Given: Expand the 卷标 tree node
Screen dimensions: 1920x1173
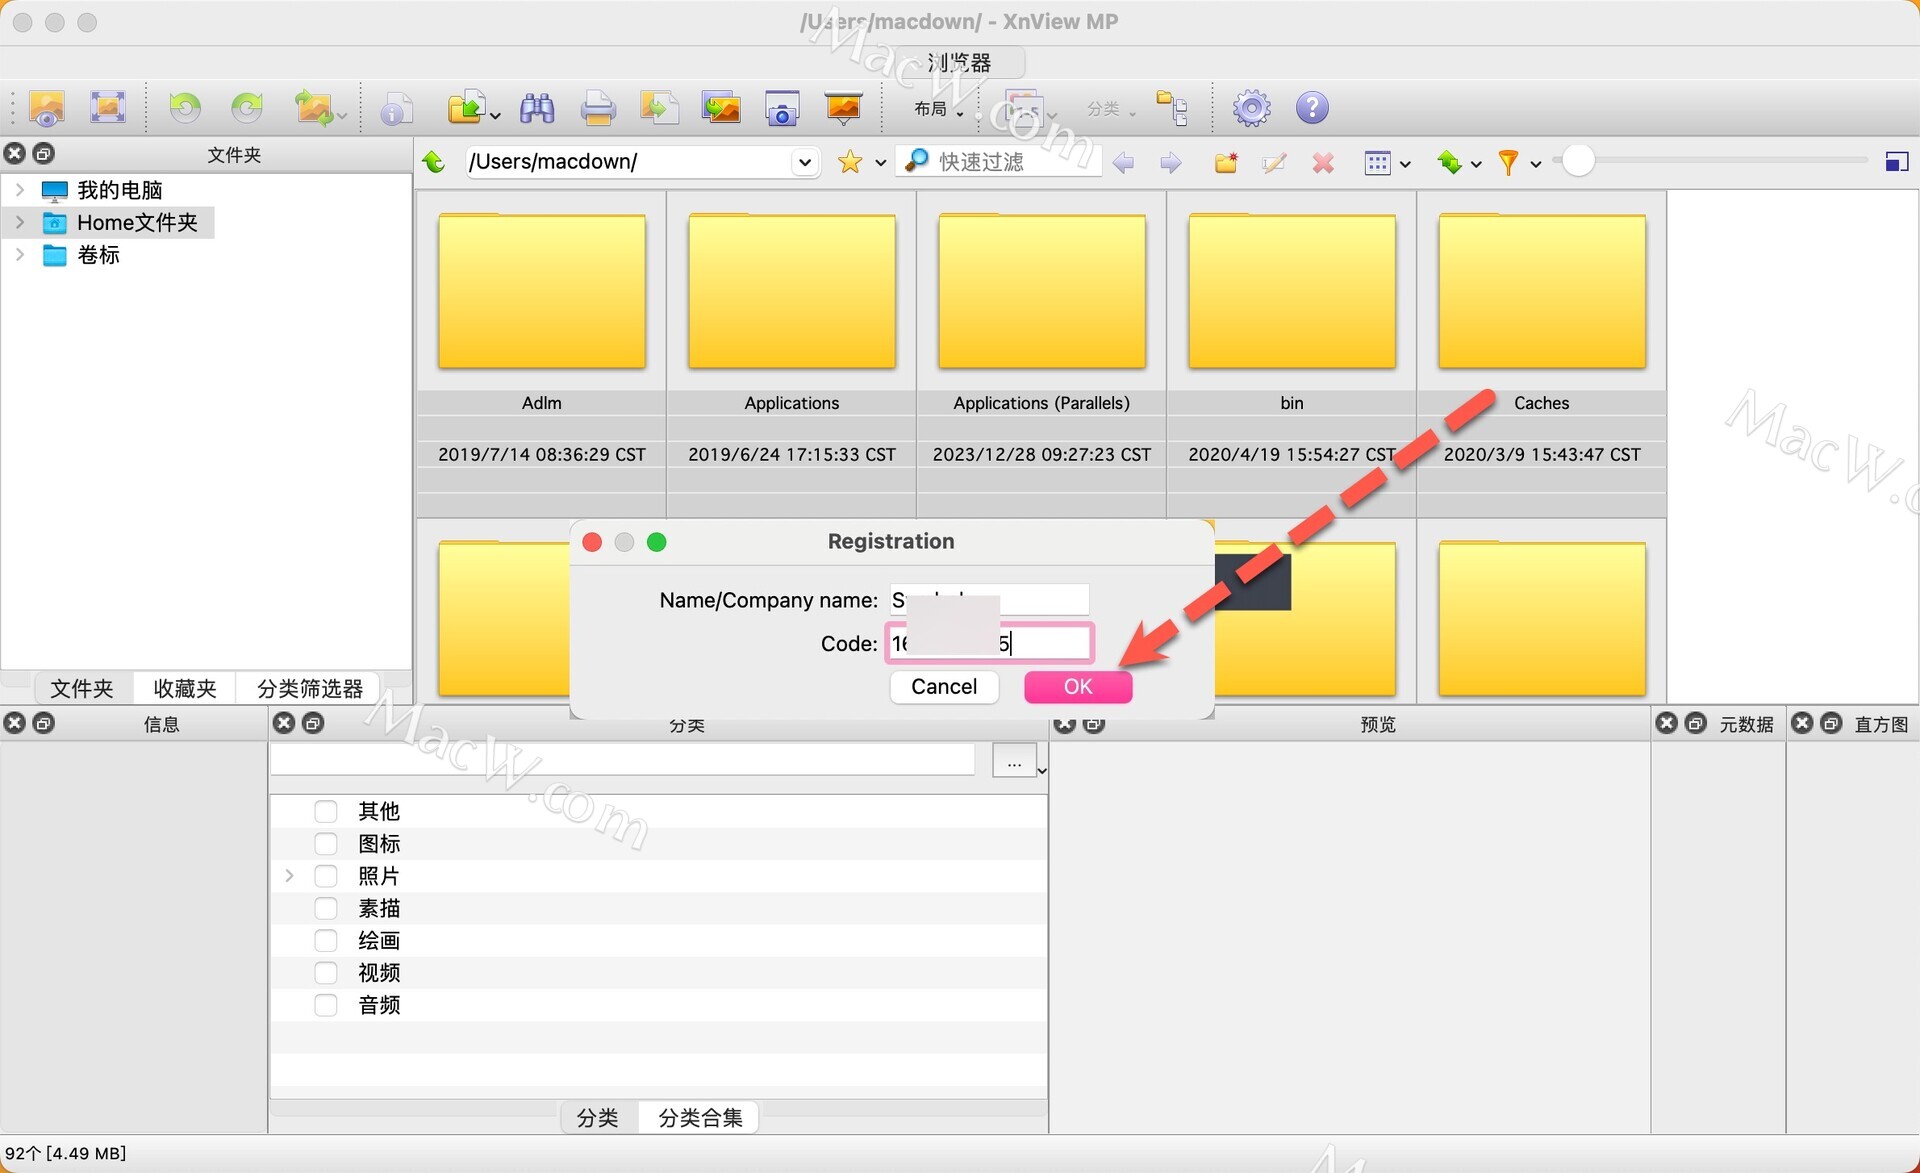Looking at the screenshot, I should [x=19, y=255].
